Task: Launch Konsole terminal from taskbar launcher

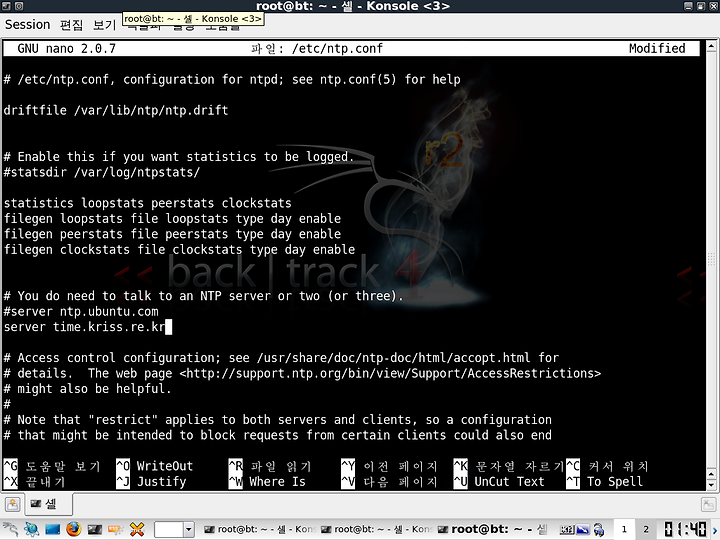Action: tap(95, 529)
